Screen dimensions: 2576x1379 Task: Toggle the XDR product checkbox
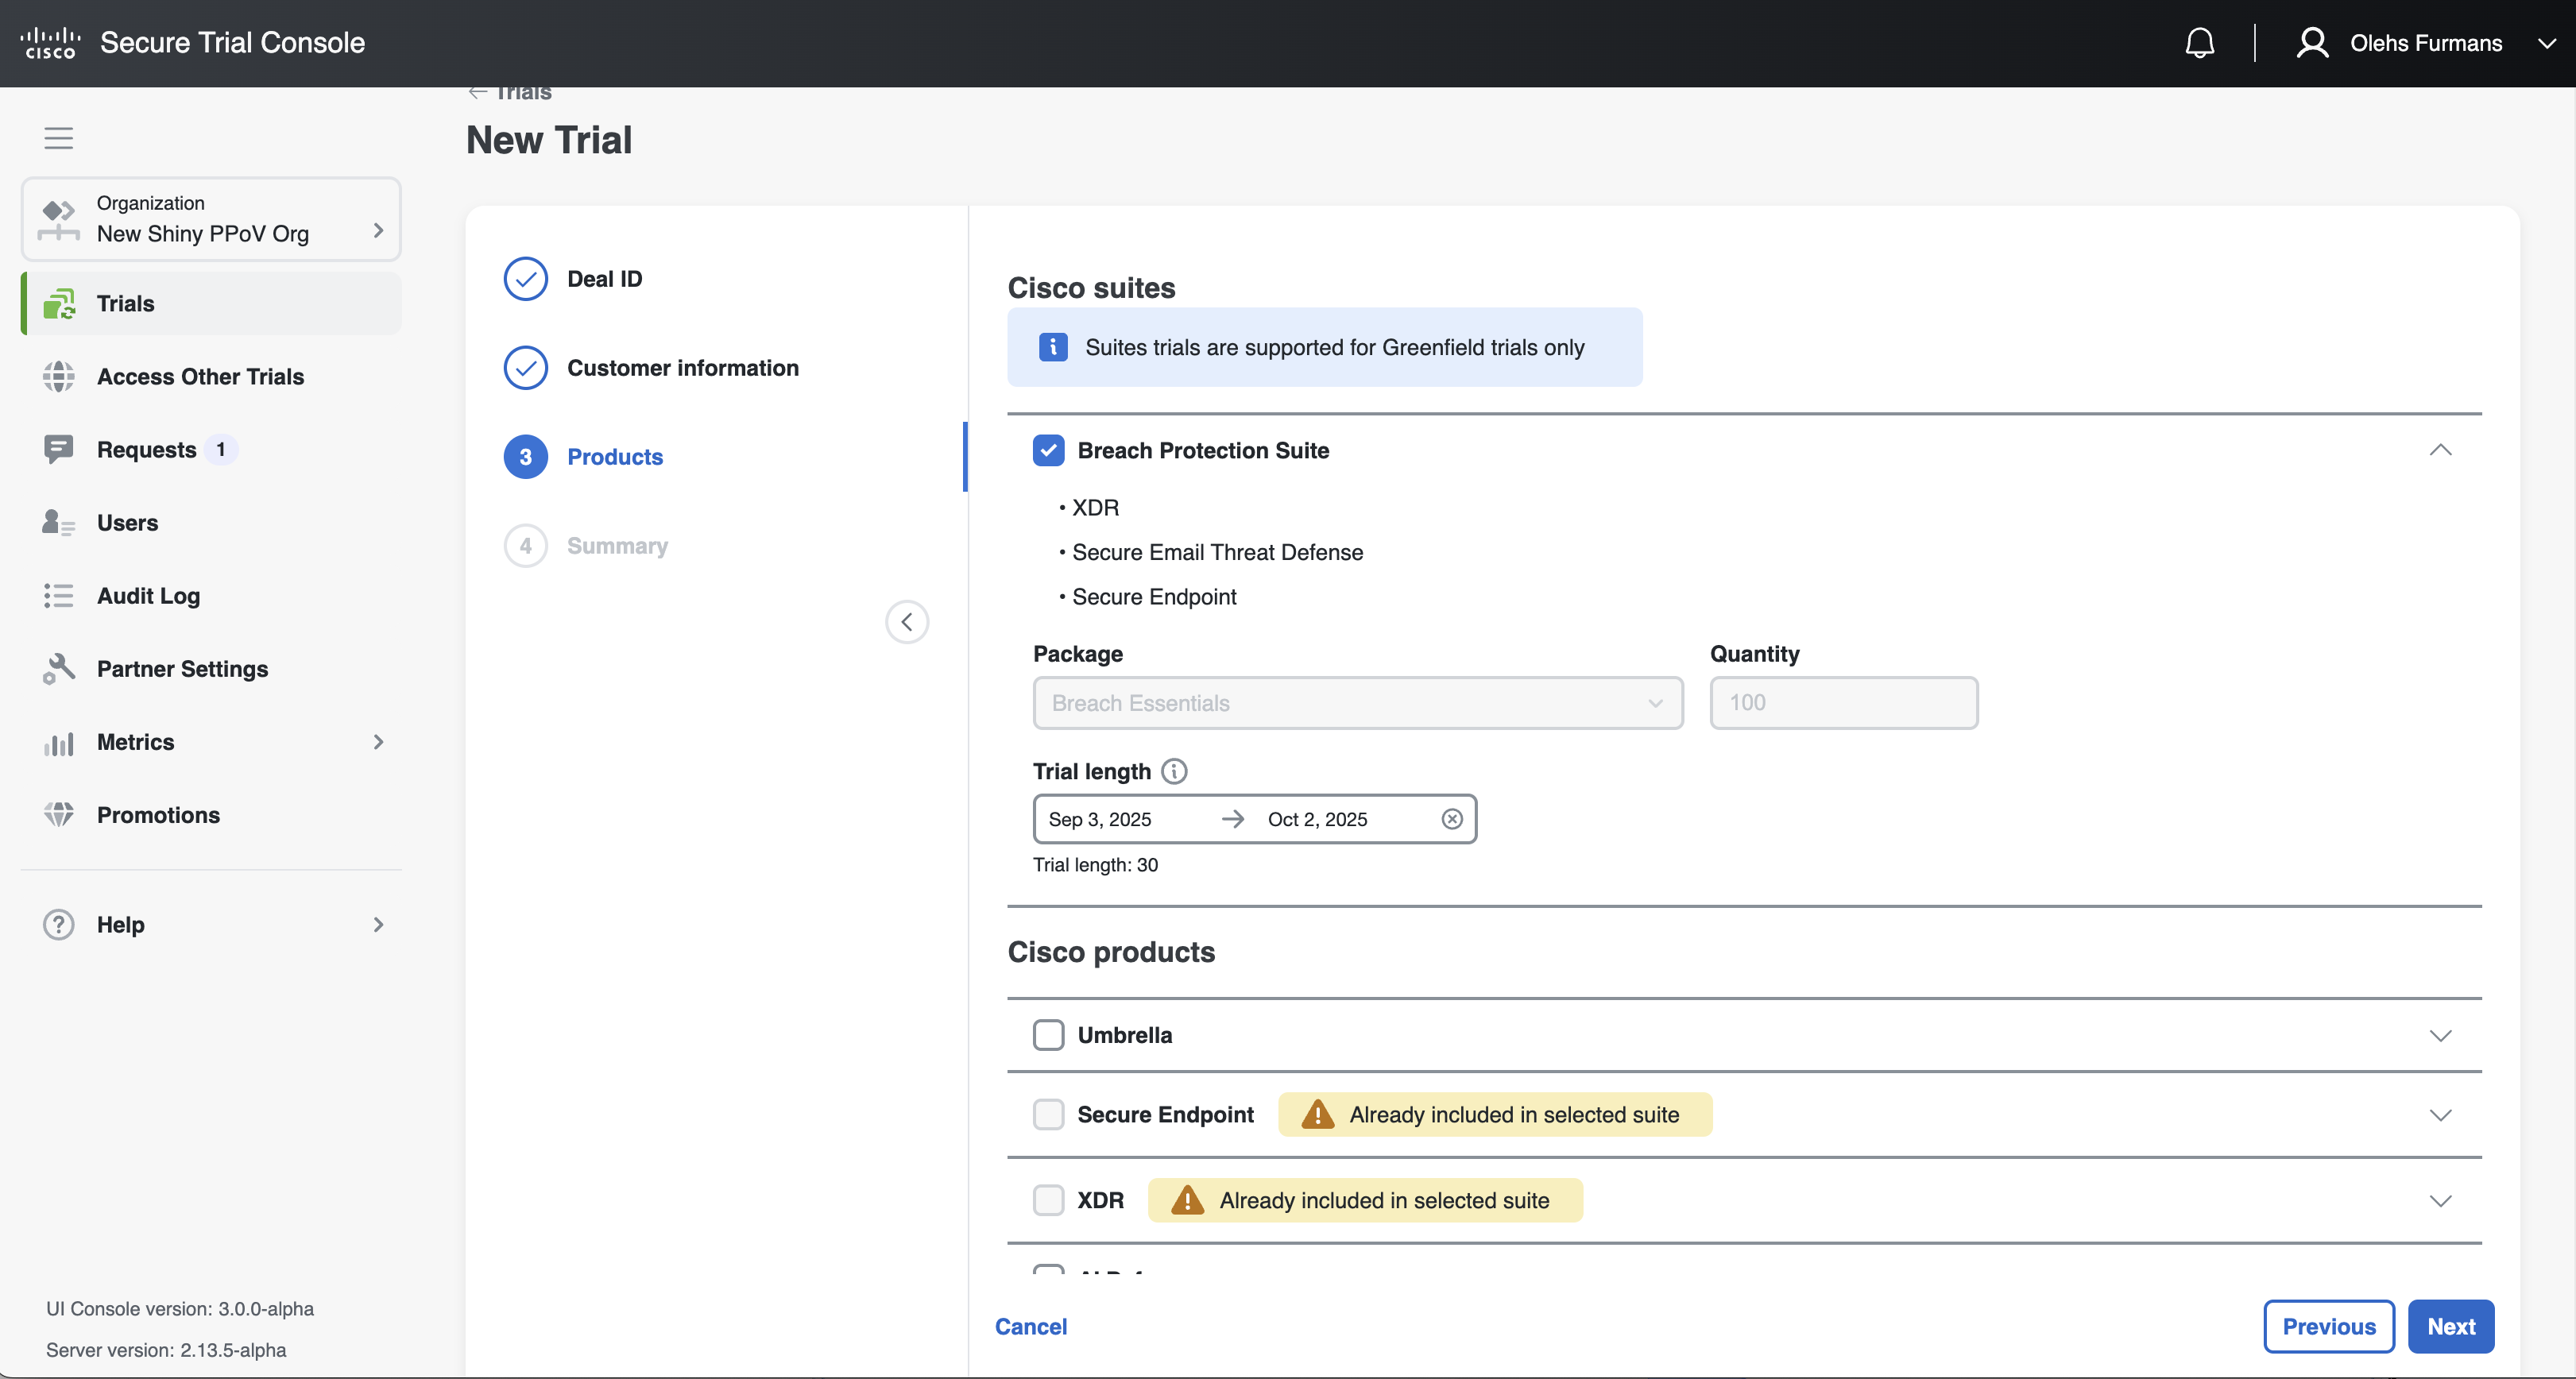[x=1048, y=1200]
